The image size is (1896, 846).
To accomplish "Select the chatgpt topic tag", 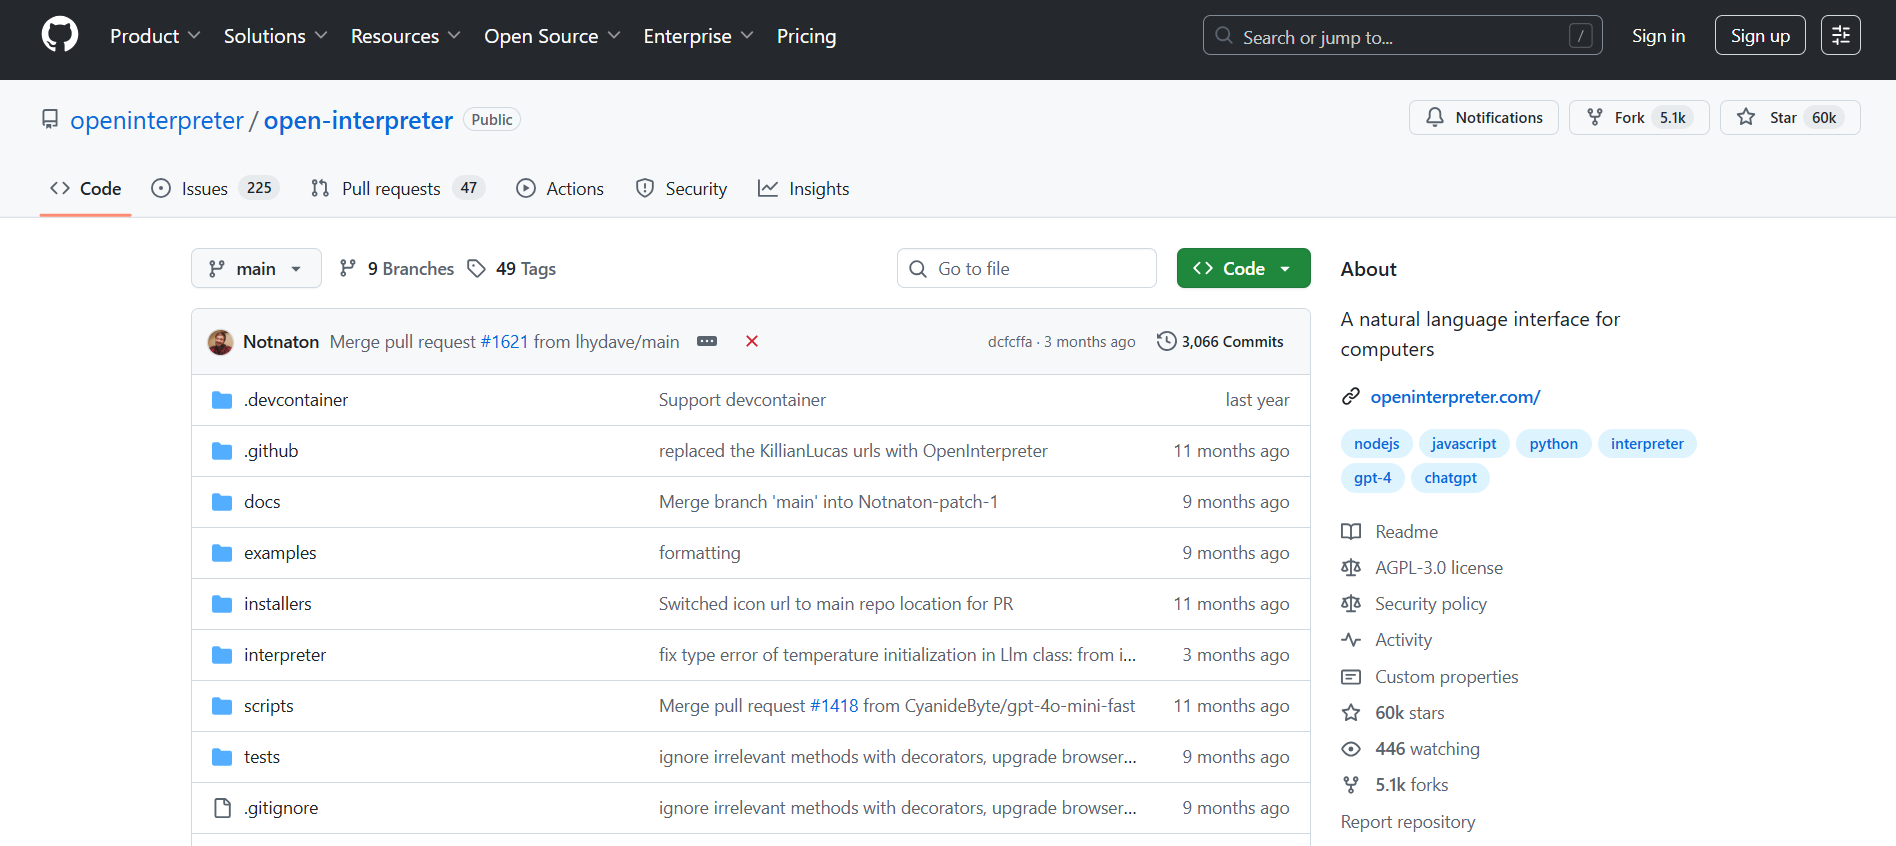I will 1450,478.
